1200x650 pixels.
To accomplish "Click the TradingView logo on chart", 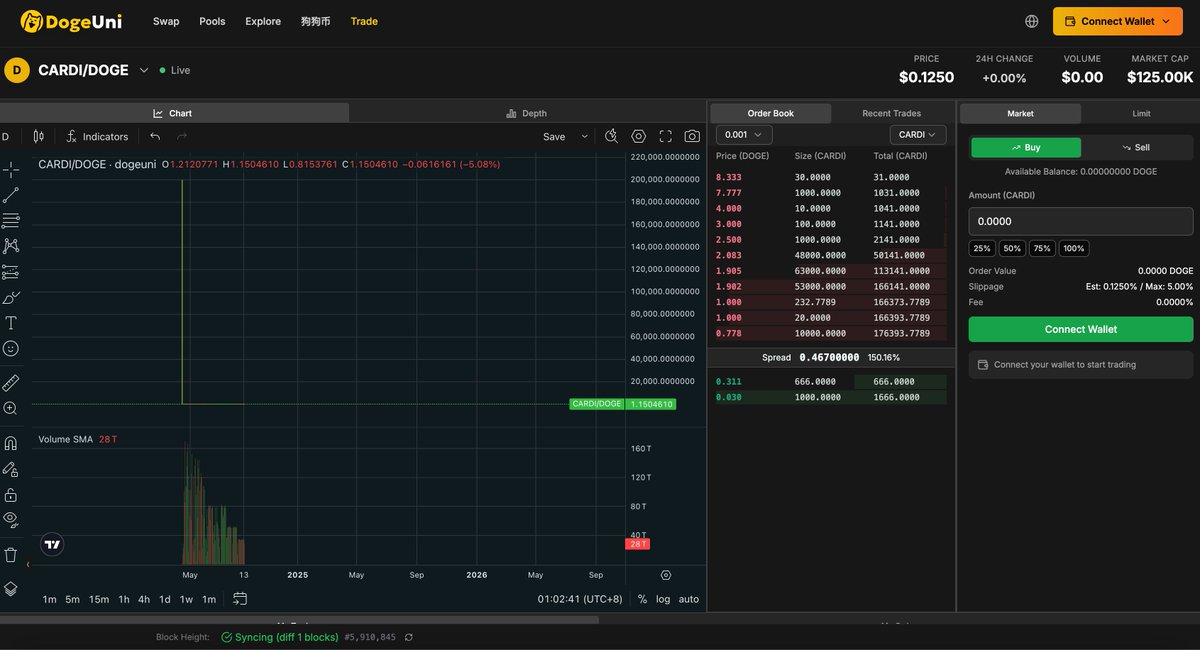I will point(53,545).
